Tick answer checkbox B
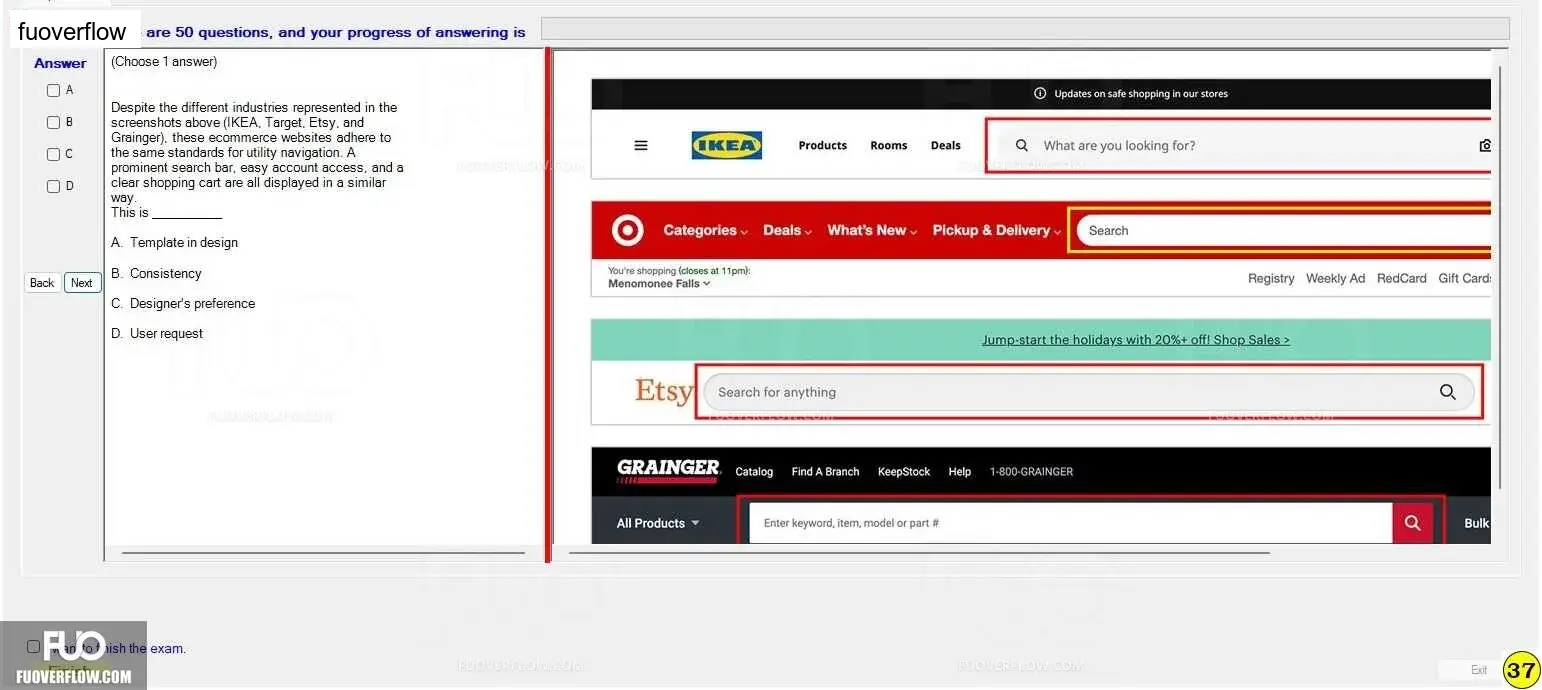This screenshot has width=1542, height=690. coord(54,122)
